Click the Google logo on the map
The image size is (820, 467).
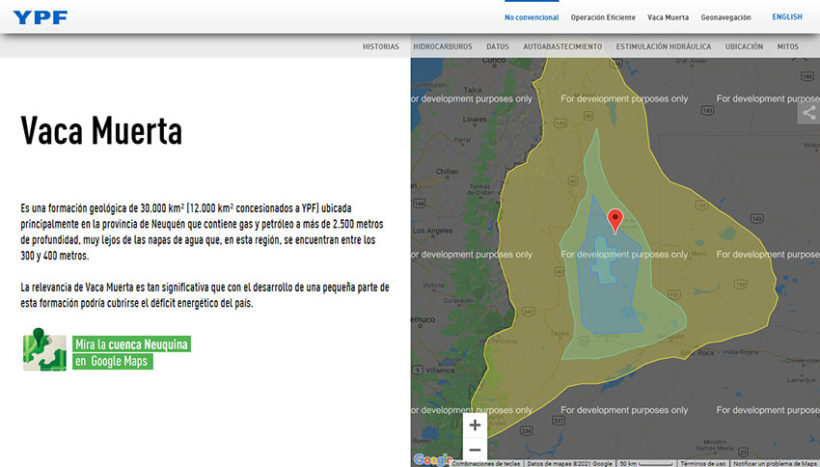pos(431,460)
